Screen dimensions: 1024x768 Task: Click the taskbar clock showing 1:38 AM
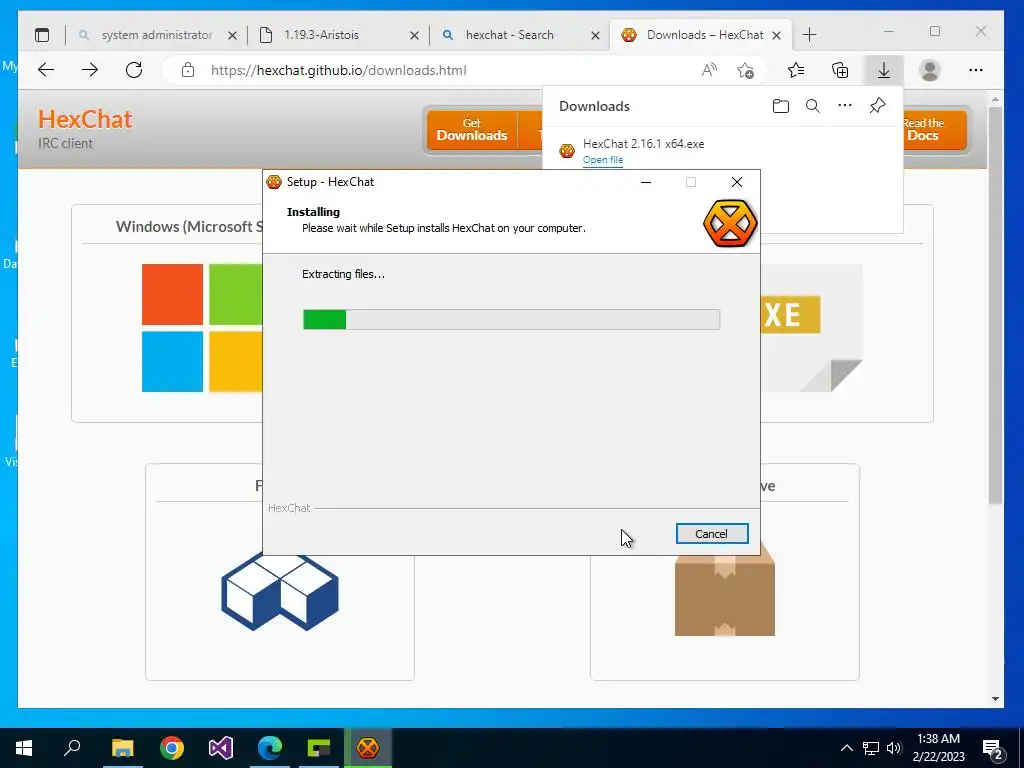[x=938, y=748]
